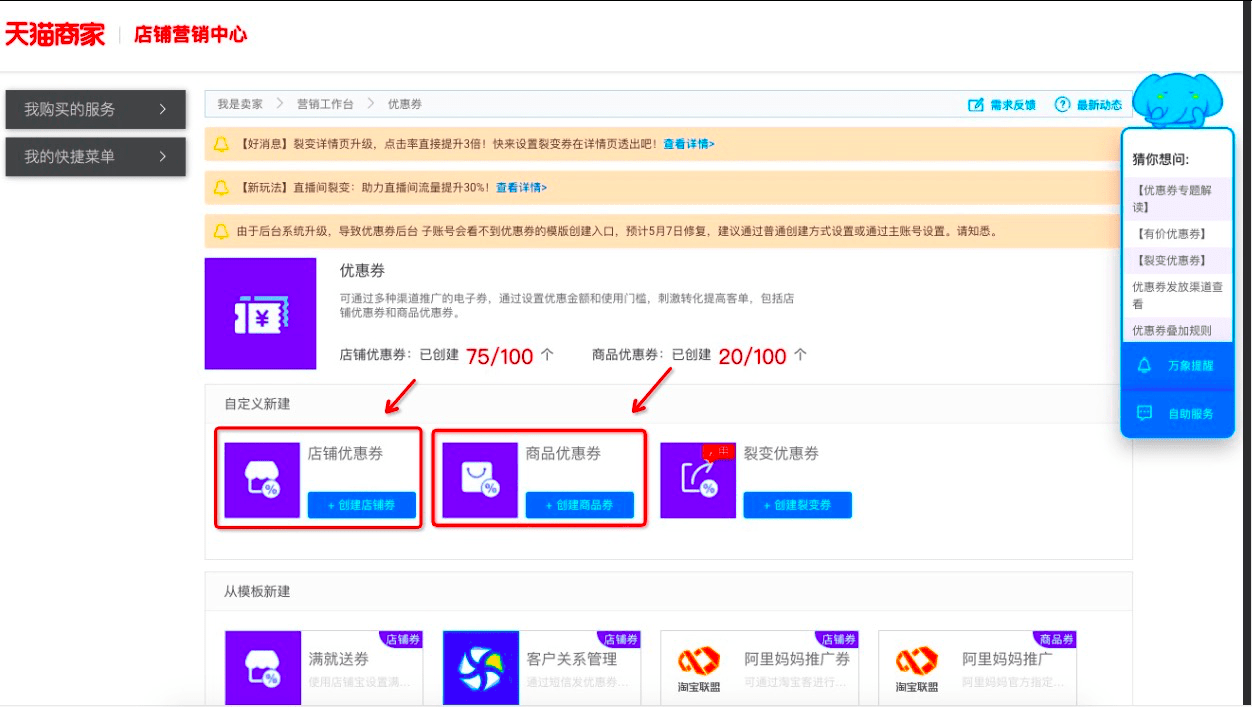Click the 店铺优惠券 store icon

262,480
